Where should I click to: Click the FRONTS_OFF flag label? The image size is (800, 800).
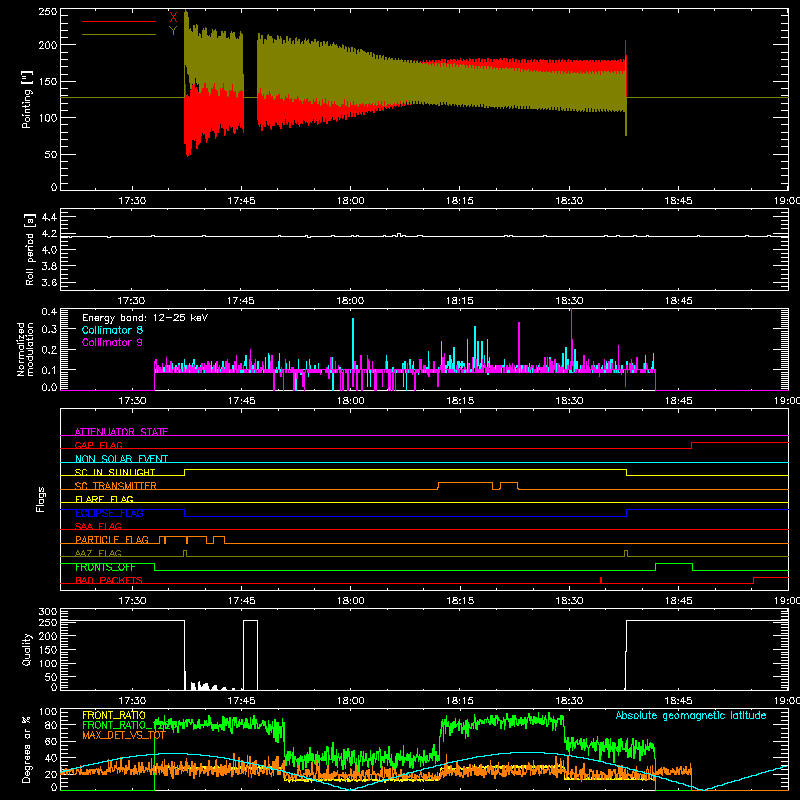tap(105, 567)
